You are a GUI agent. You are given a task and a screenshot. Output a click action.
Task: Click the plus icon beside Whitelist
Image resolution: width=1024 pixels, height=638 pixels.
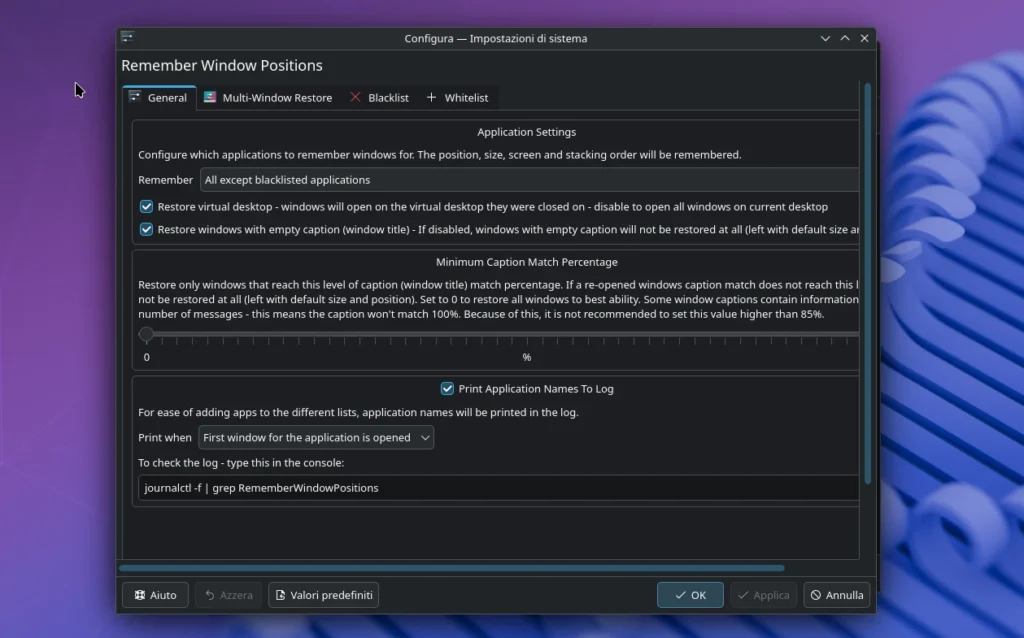431,97
